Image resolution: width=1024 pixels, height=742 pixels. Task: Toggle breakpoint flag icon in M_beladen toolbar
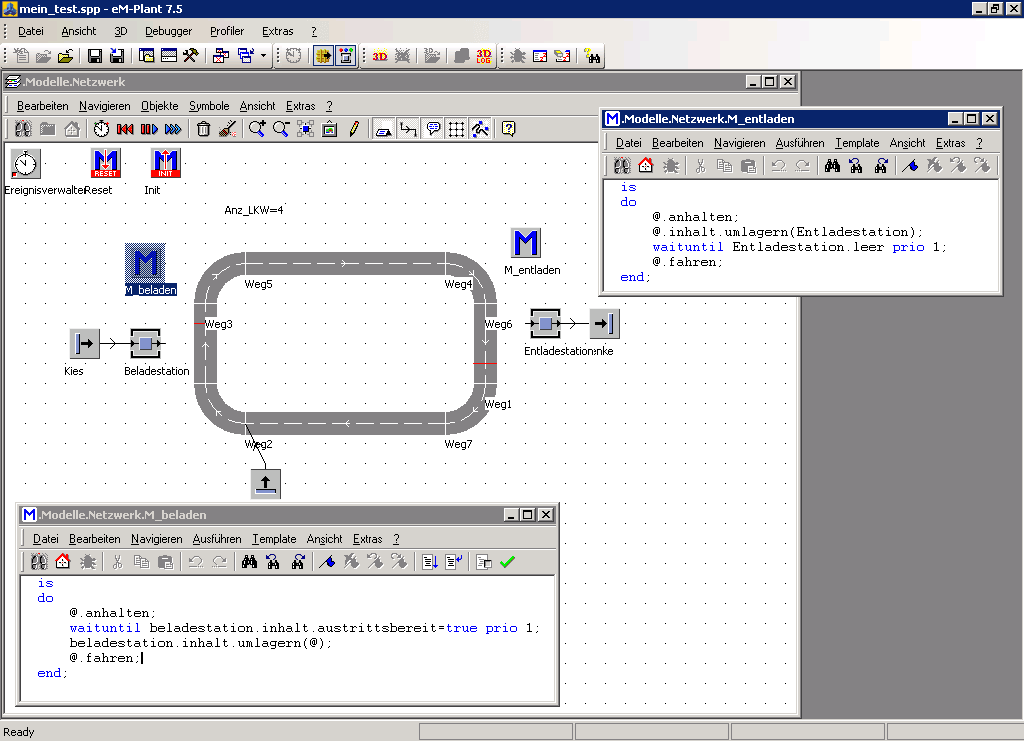[x=327, y=562]
